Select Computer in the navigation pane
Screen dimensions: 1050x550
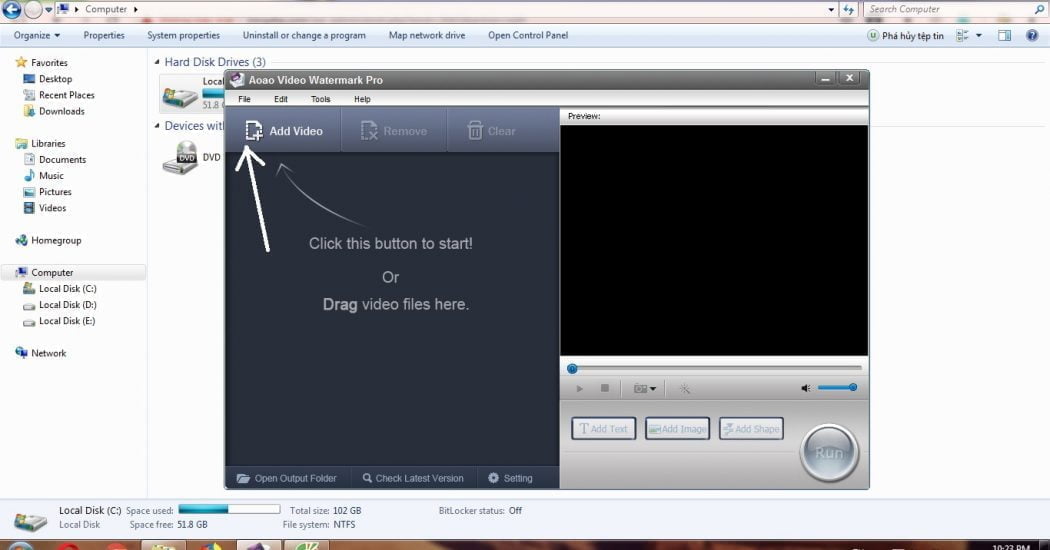pyautogui.click(x=52, y=273)
